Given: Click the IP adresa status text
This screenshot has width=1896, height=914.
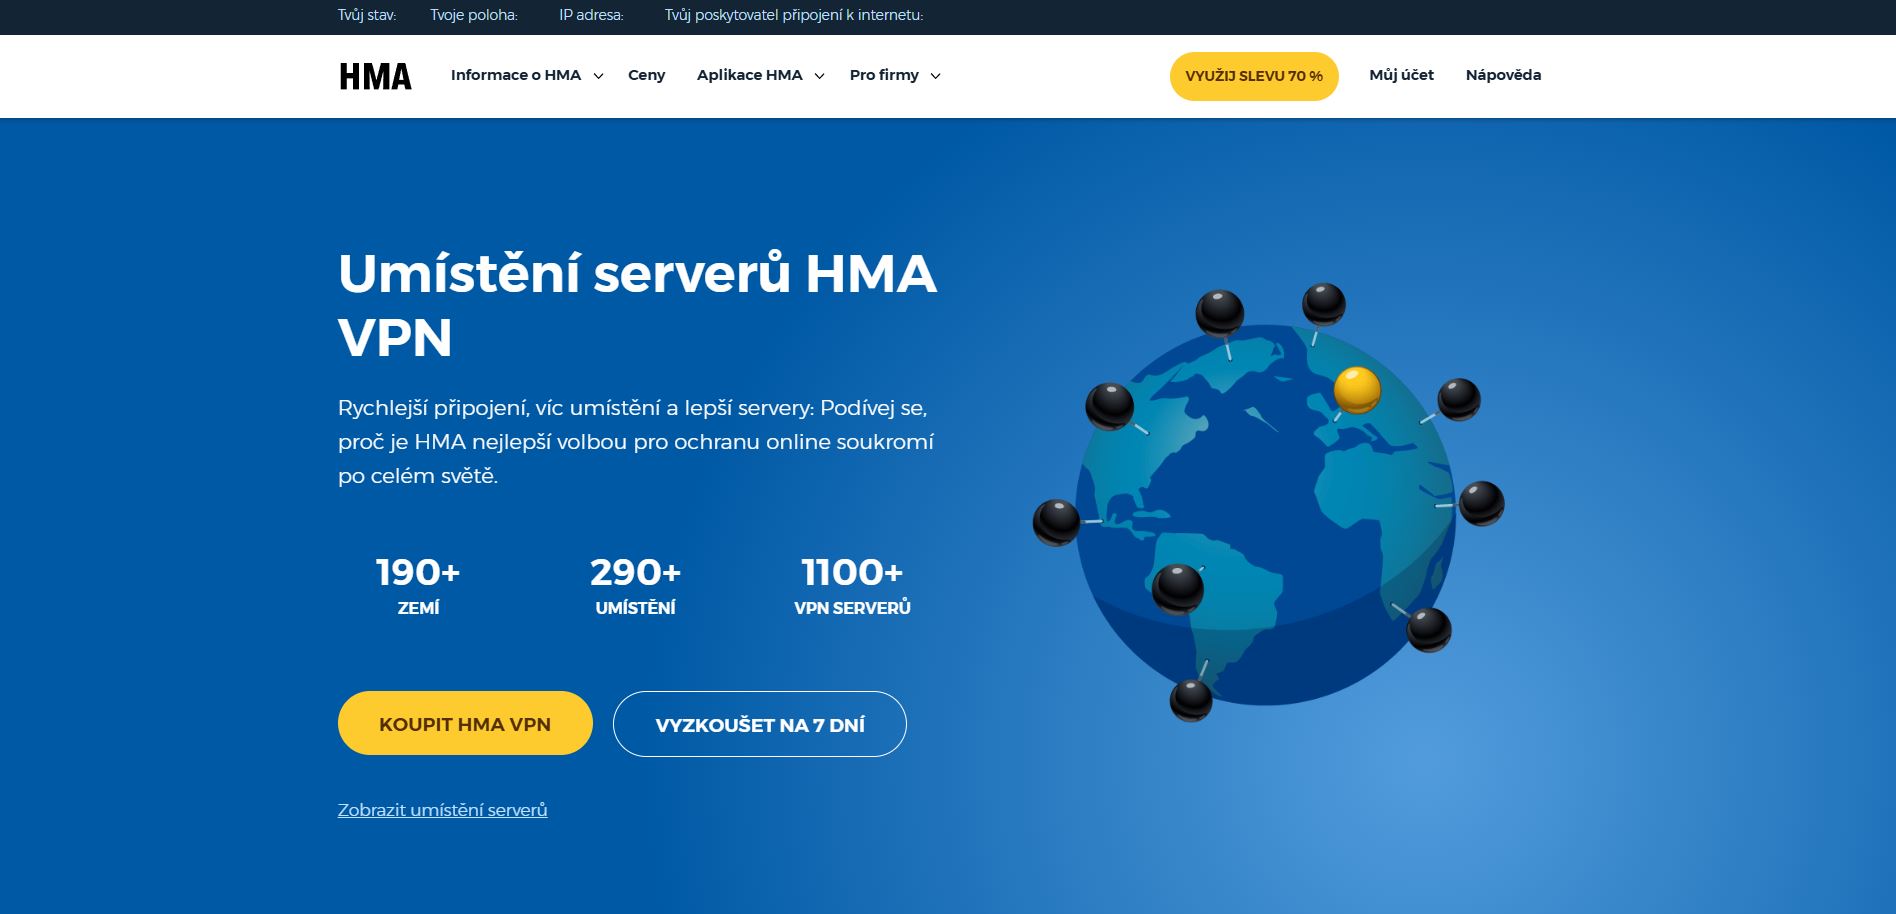Looking at the screenshot, I should click(x=591, y=15).
